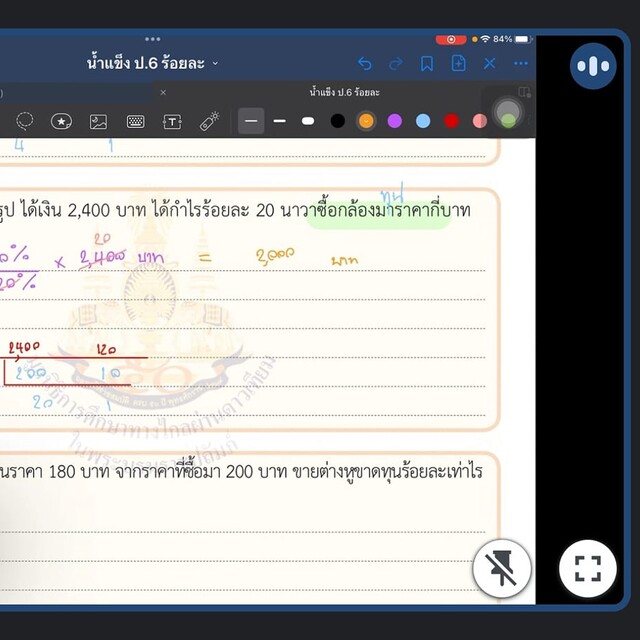The width and height of the screenshot is (640, 640).
Task: Tap the three-dot multitasking control
Action: (x=153, y=39)
